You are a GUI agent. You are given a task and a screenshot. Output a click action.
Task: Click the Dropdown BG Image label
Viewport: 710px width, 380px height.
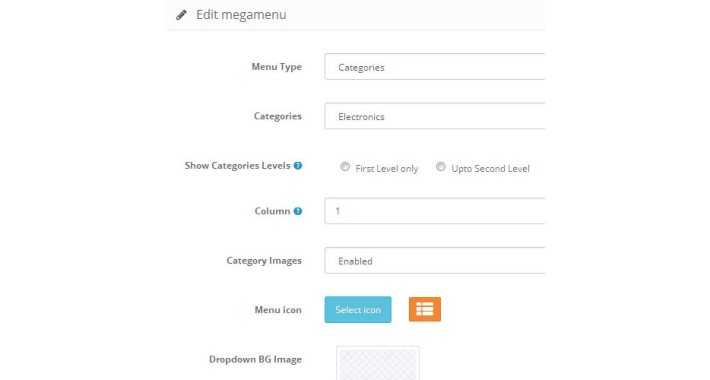tap(255, 360)
